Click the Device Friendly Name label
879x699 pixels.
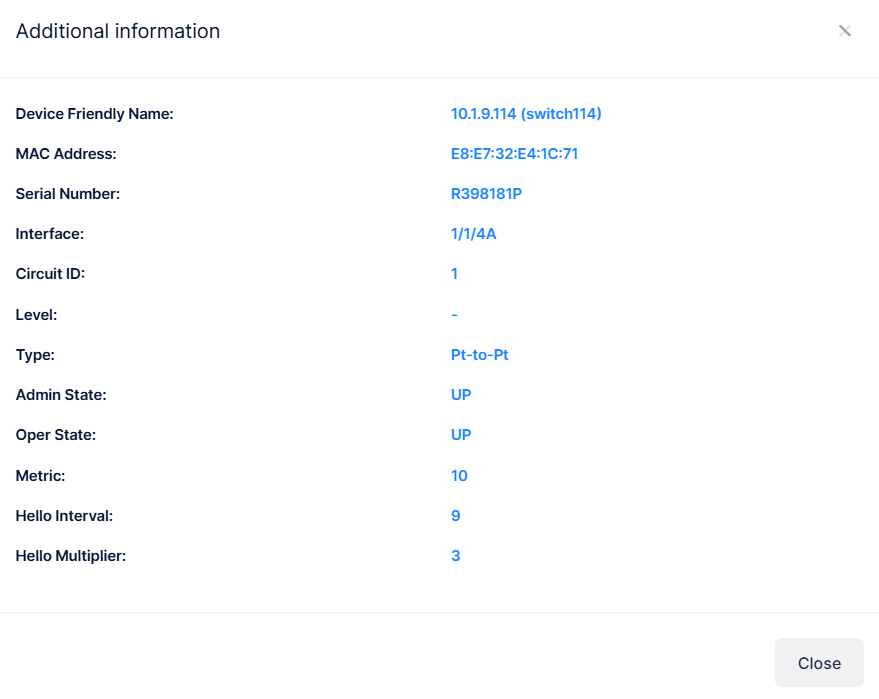[94, 113]
